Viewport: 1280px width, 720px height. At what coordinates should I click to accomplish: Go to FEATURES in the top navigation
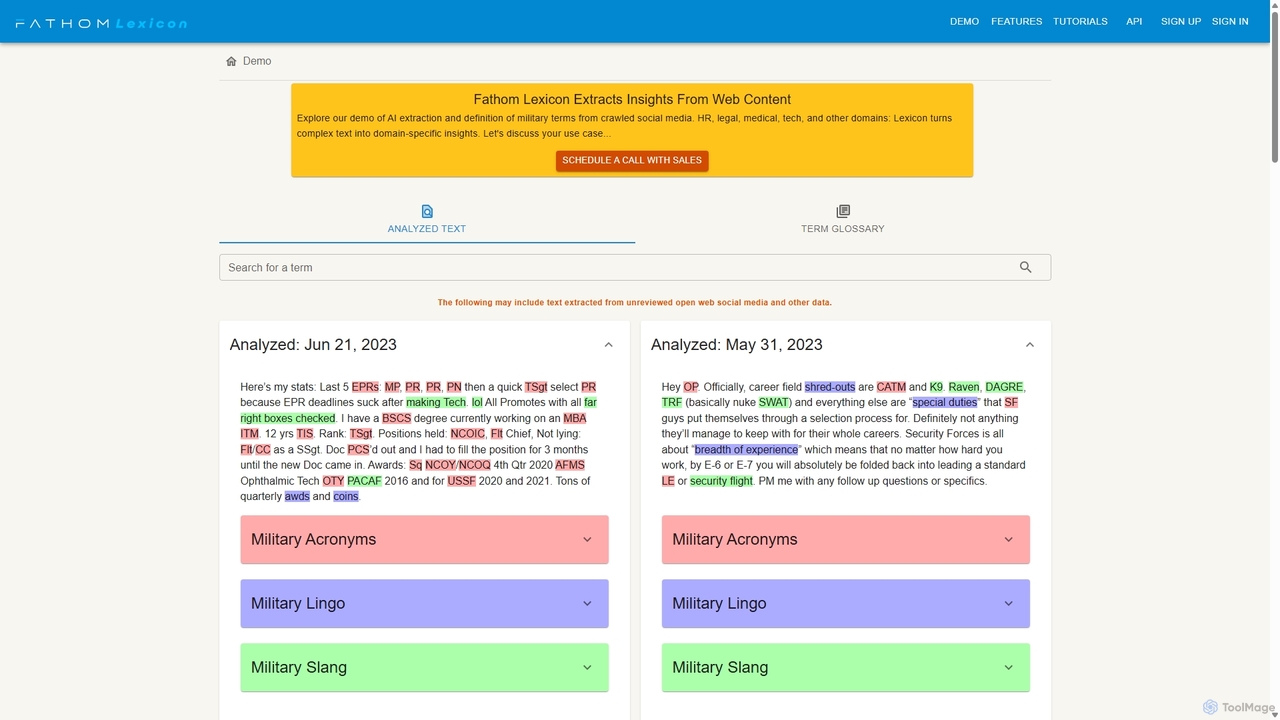click(x=1016, y=21)
